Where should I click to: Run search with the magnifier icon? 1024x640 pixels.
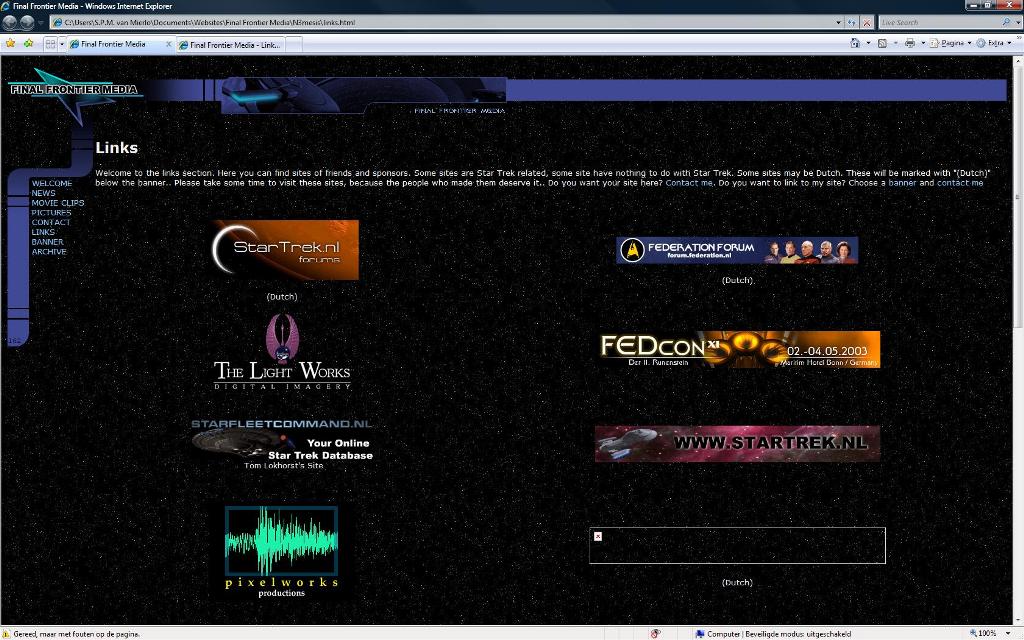pos(1006,22)
